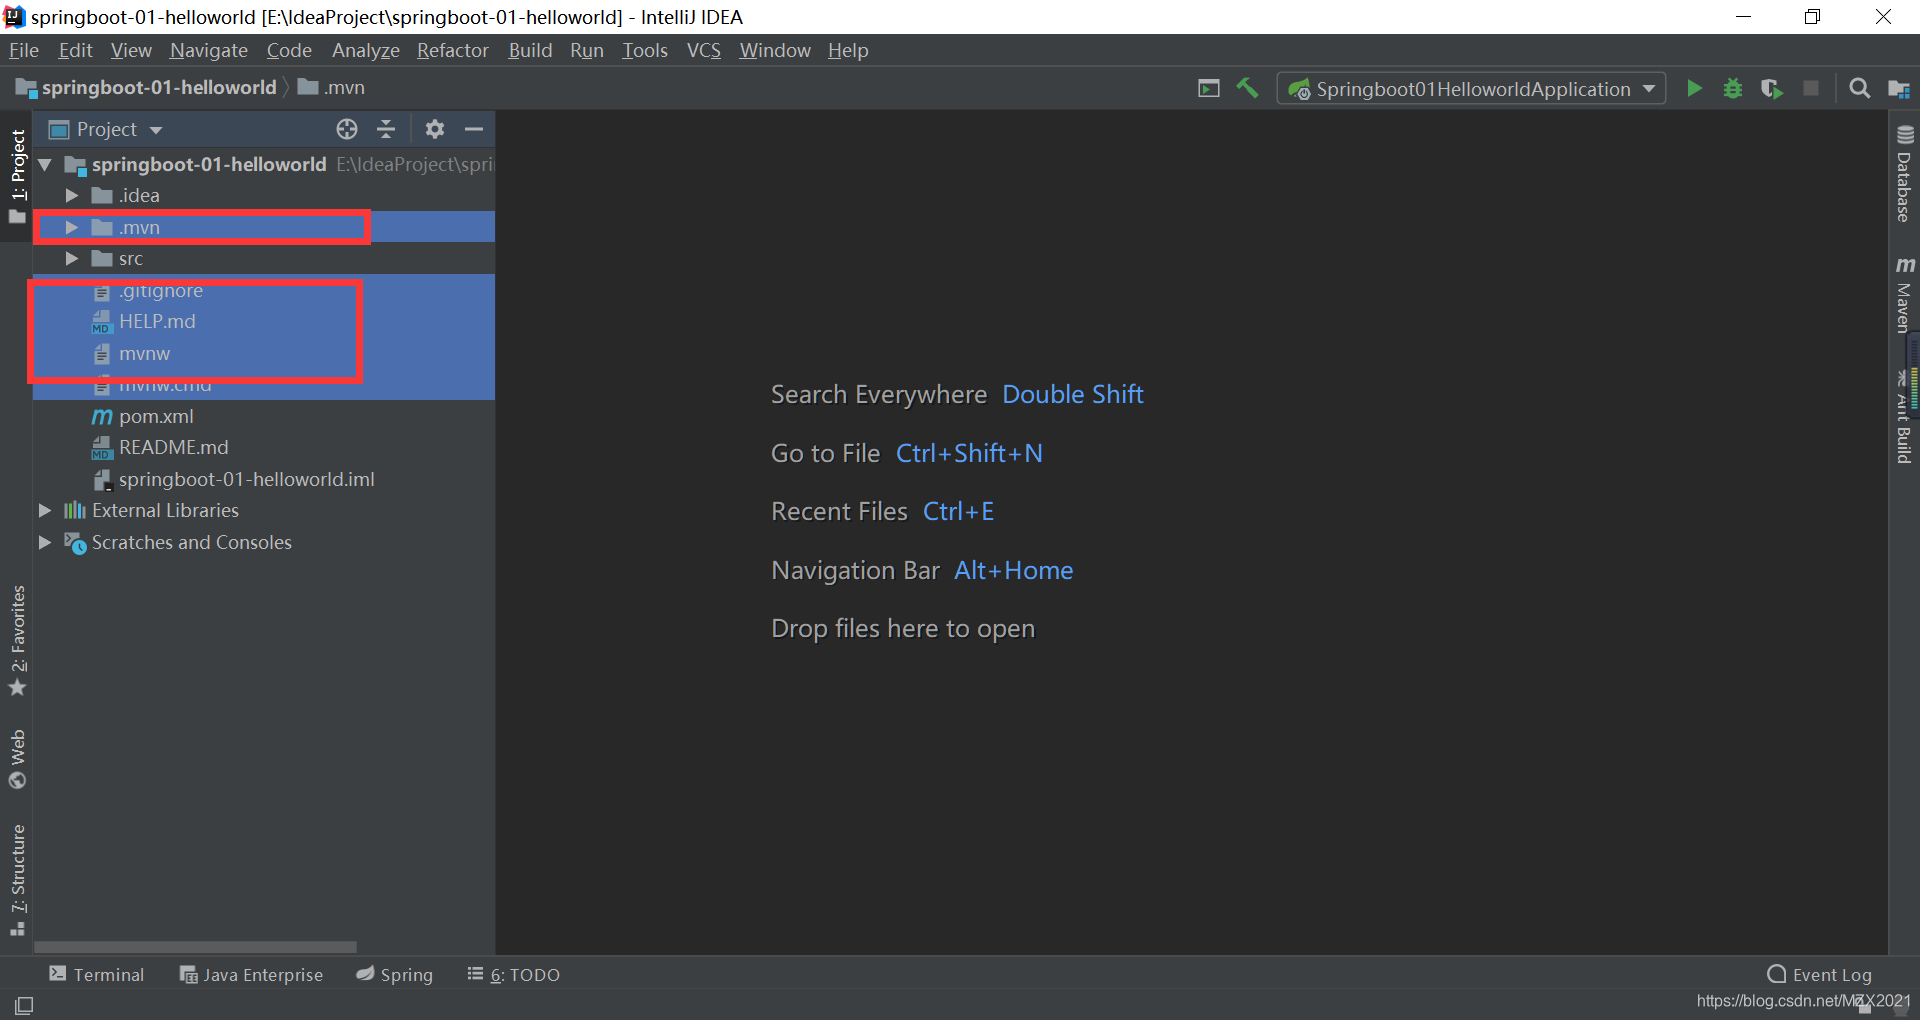Open Java Enterprise tool window

(x=251, y=974)
